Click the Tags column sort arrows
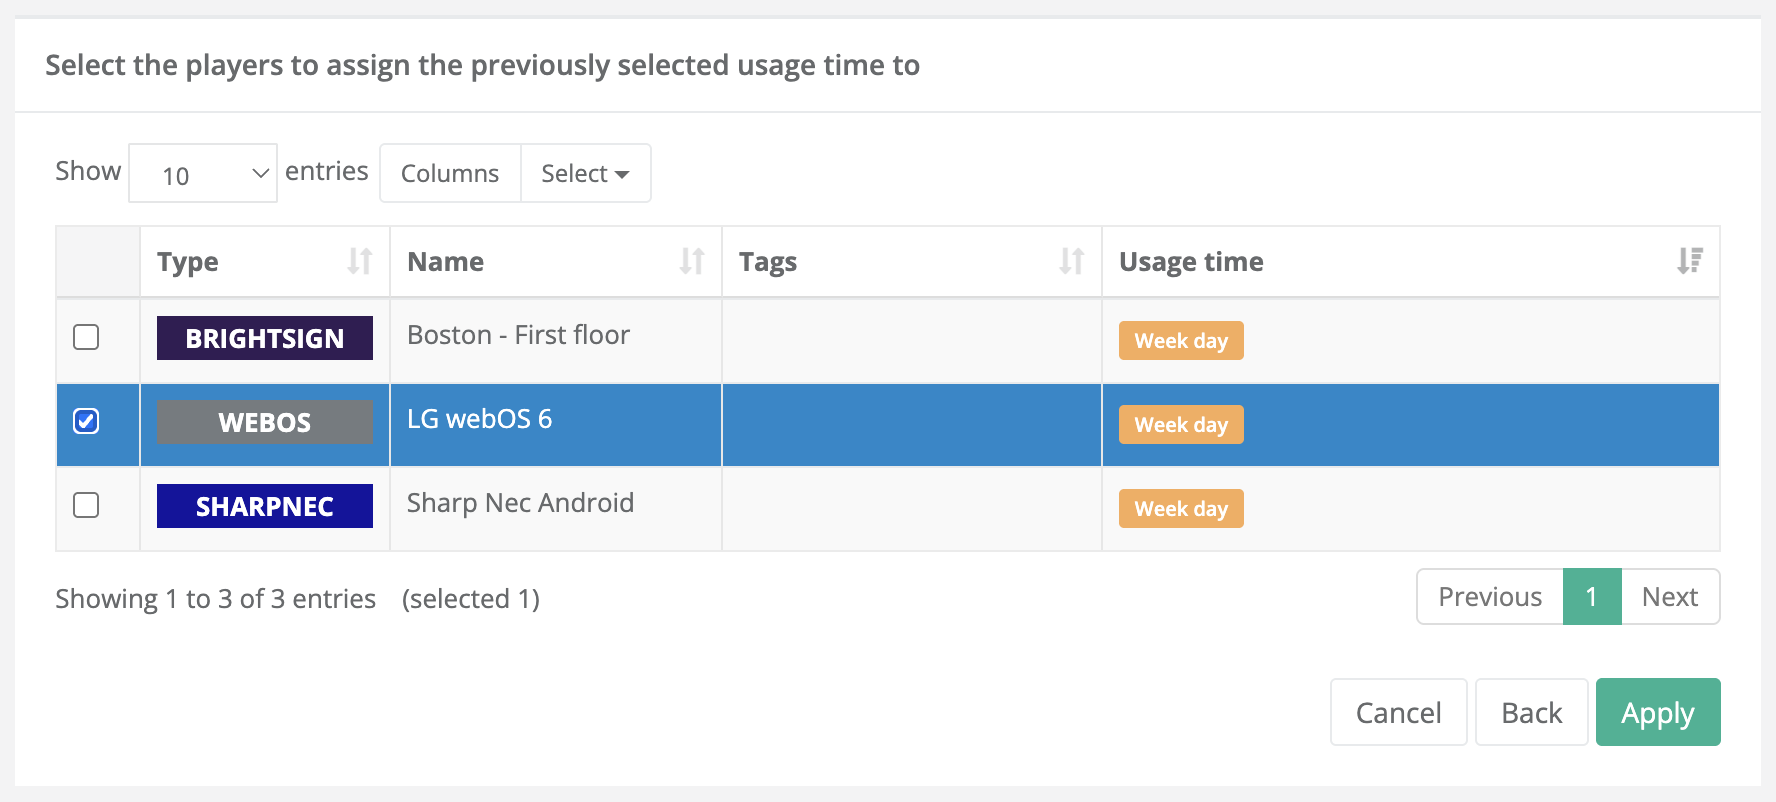The height and width of the screenshot is (802, 1776). click(x=1071, y=261)
